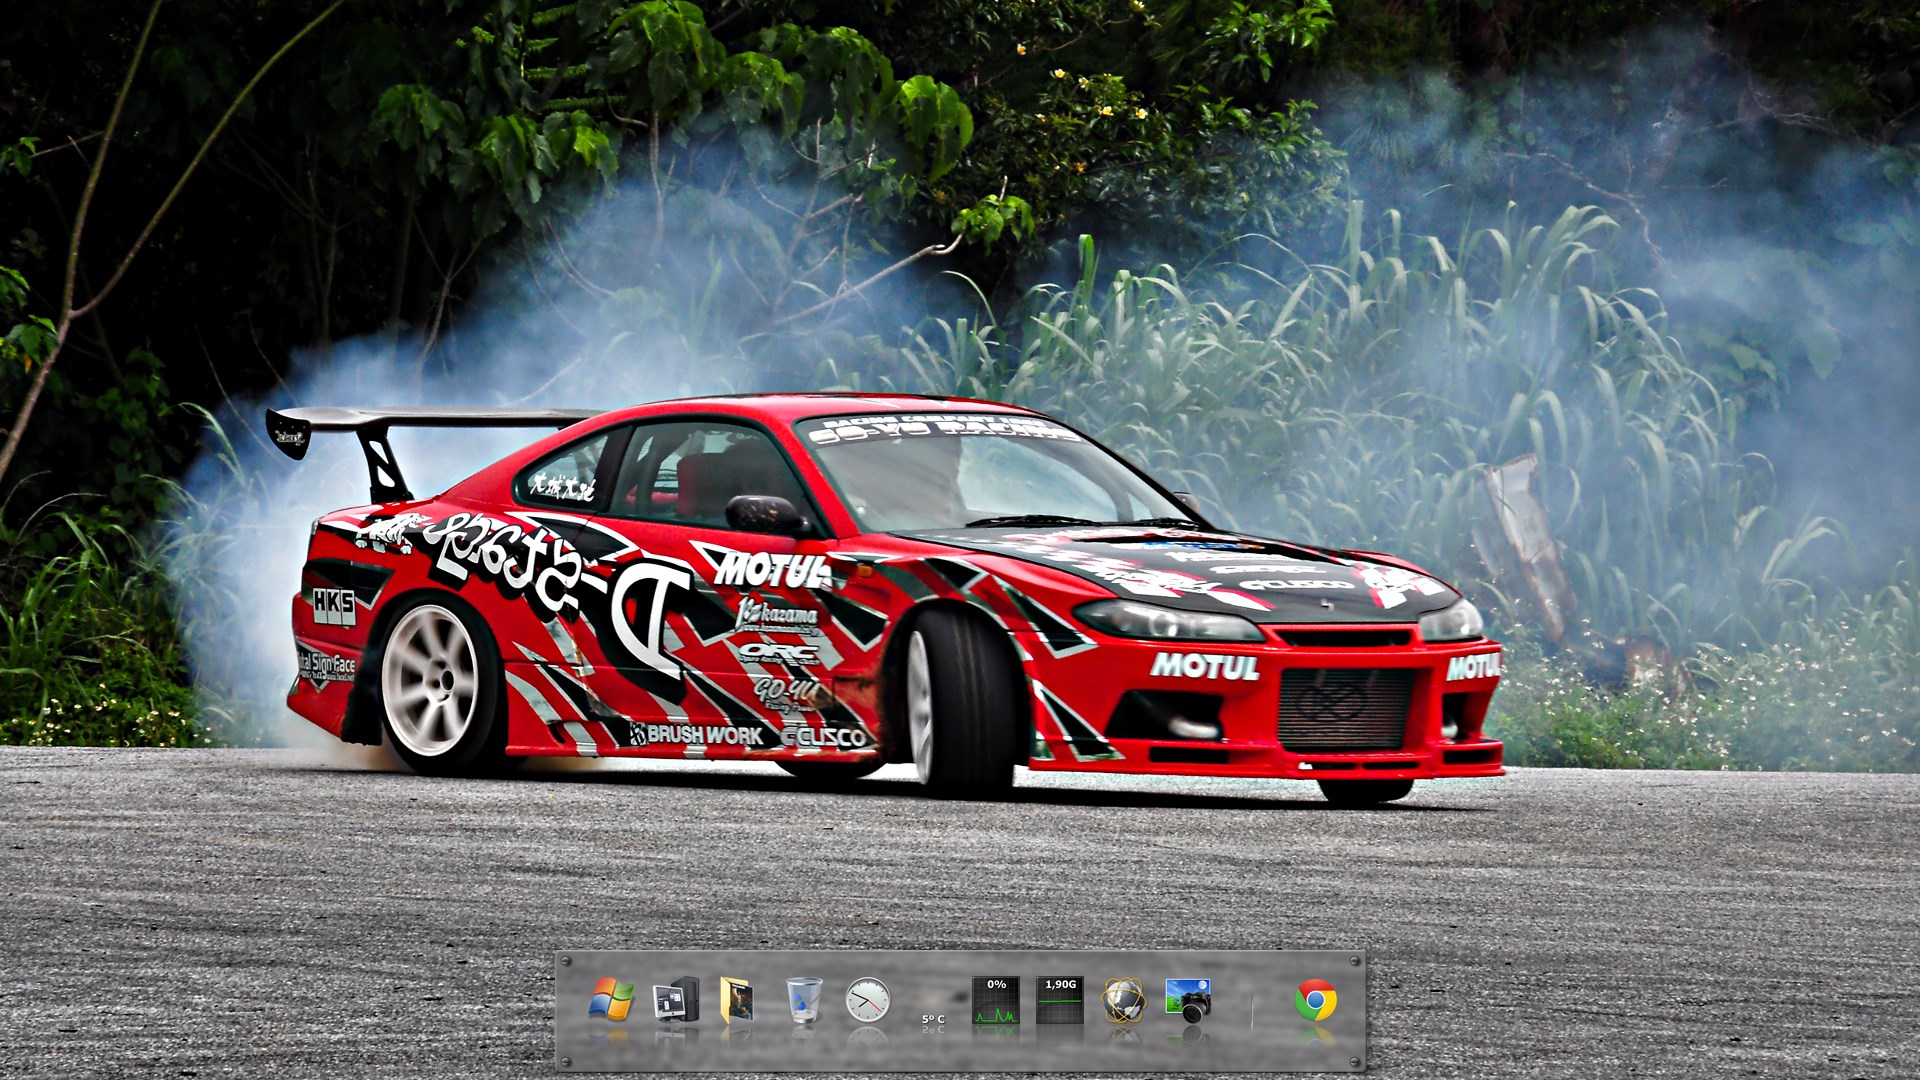The height and width of the screenshot is (1080, 1920).
Task: Launch the photo camera viewer icon
Action: [x=1188, y=999]
